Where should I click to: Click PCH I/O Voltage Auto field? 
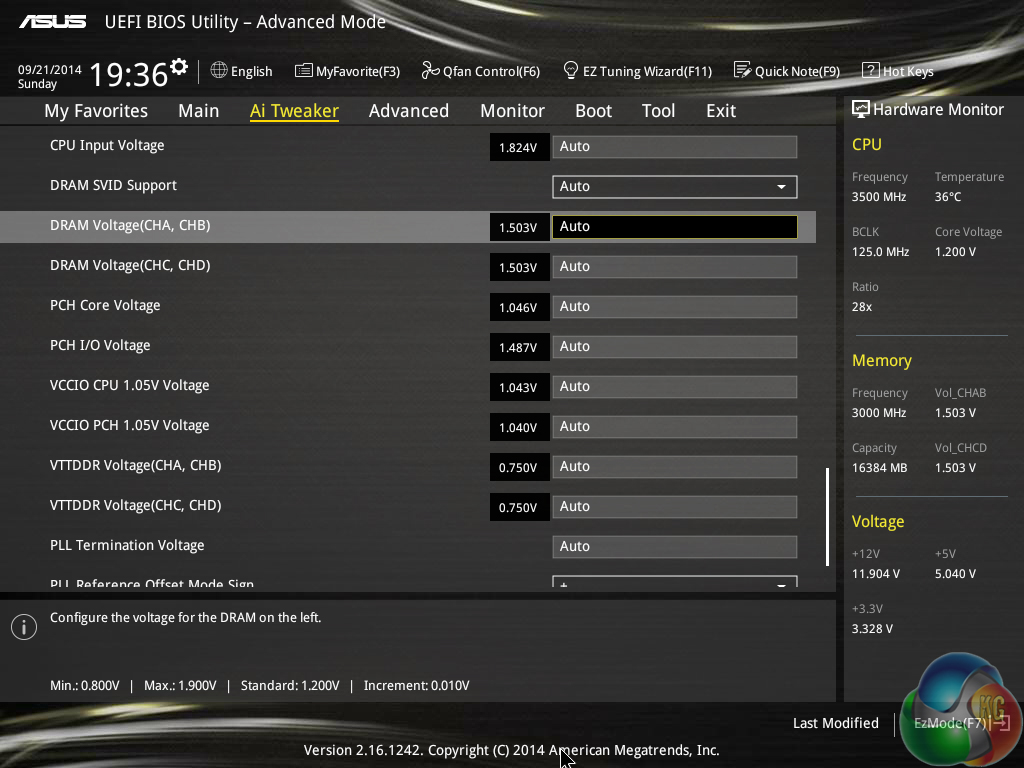coord(675,347)
